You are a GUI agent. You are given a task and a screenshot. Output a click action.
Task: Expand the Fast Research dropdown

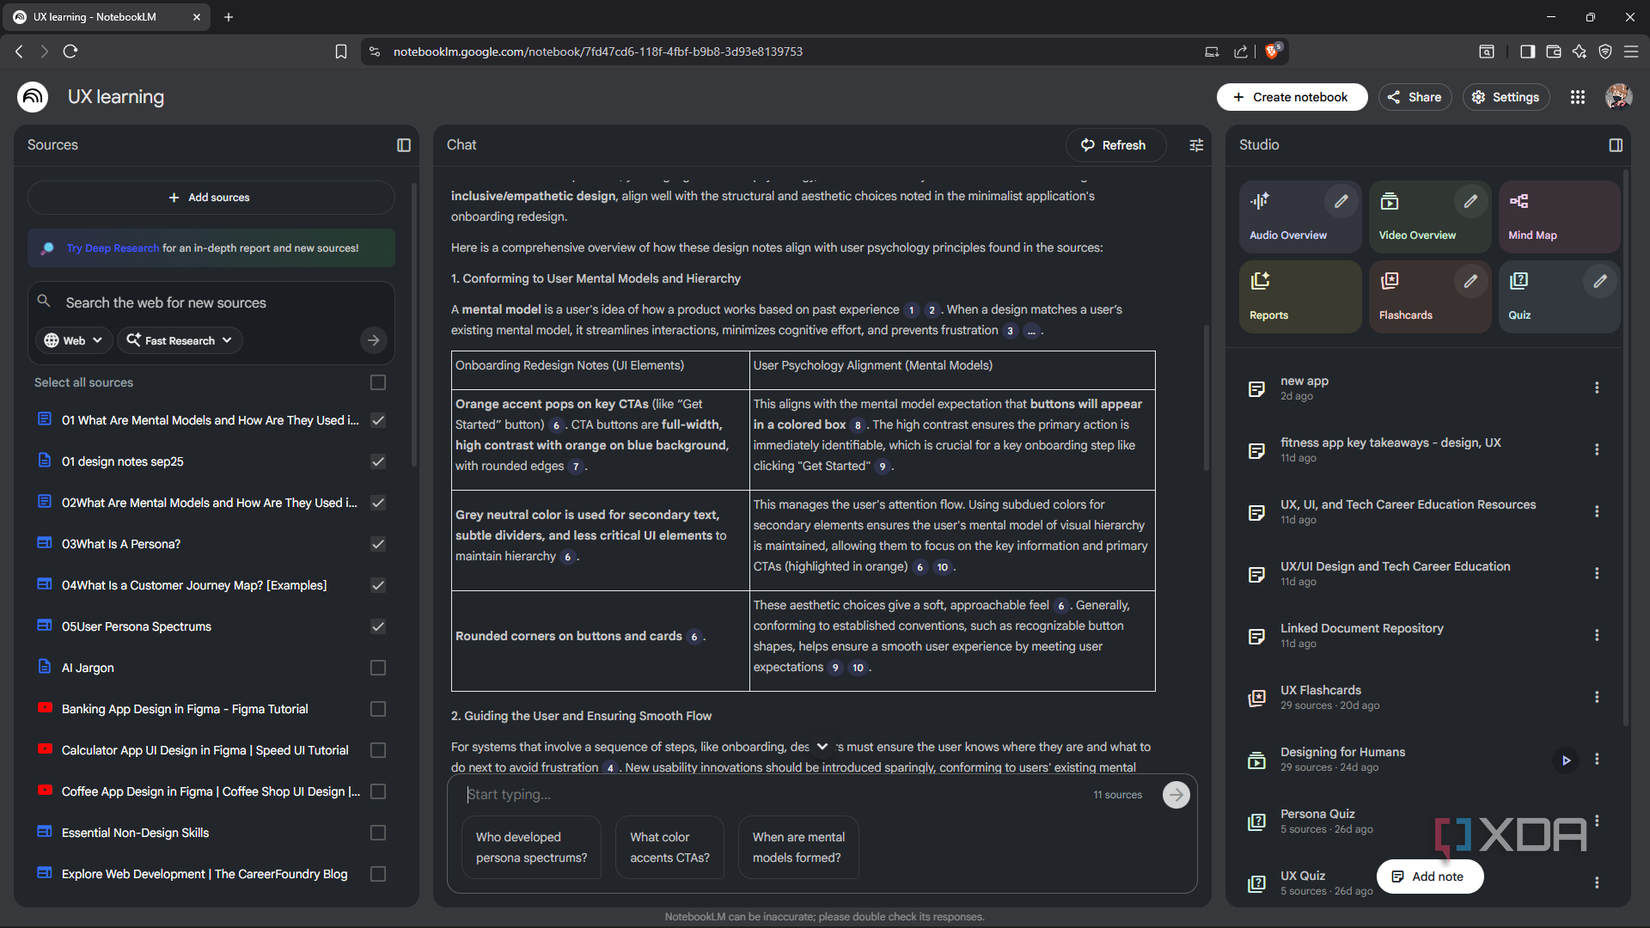179,340
